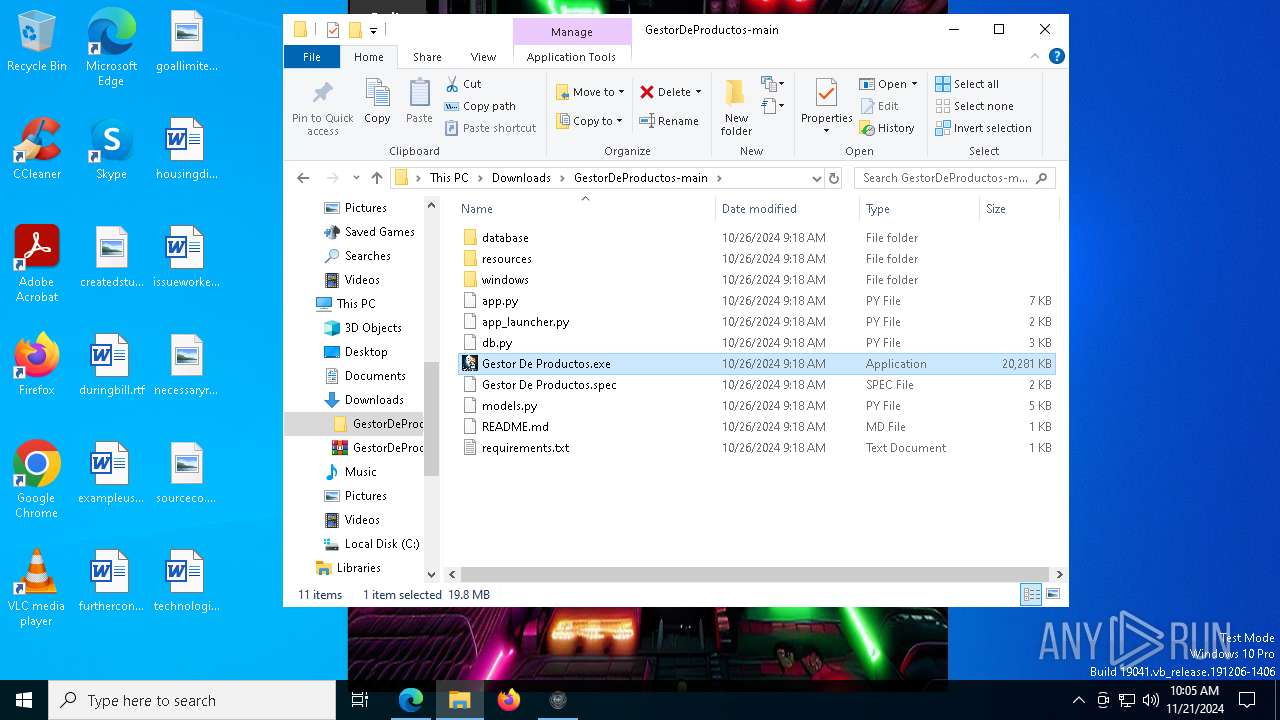Open Firefox from the taskbar

[x=509, y=700]
